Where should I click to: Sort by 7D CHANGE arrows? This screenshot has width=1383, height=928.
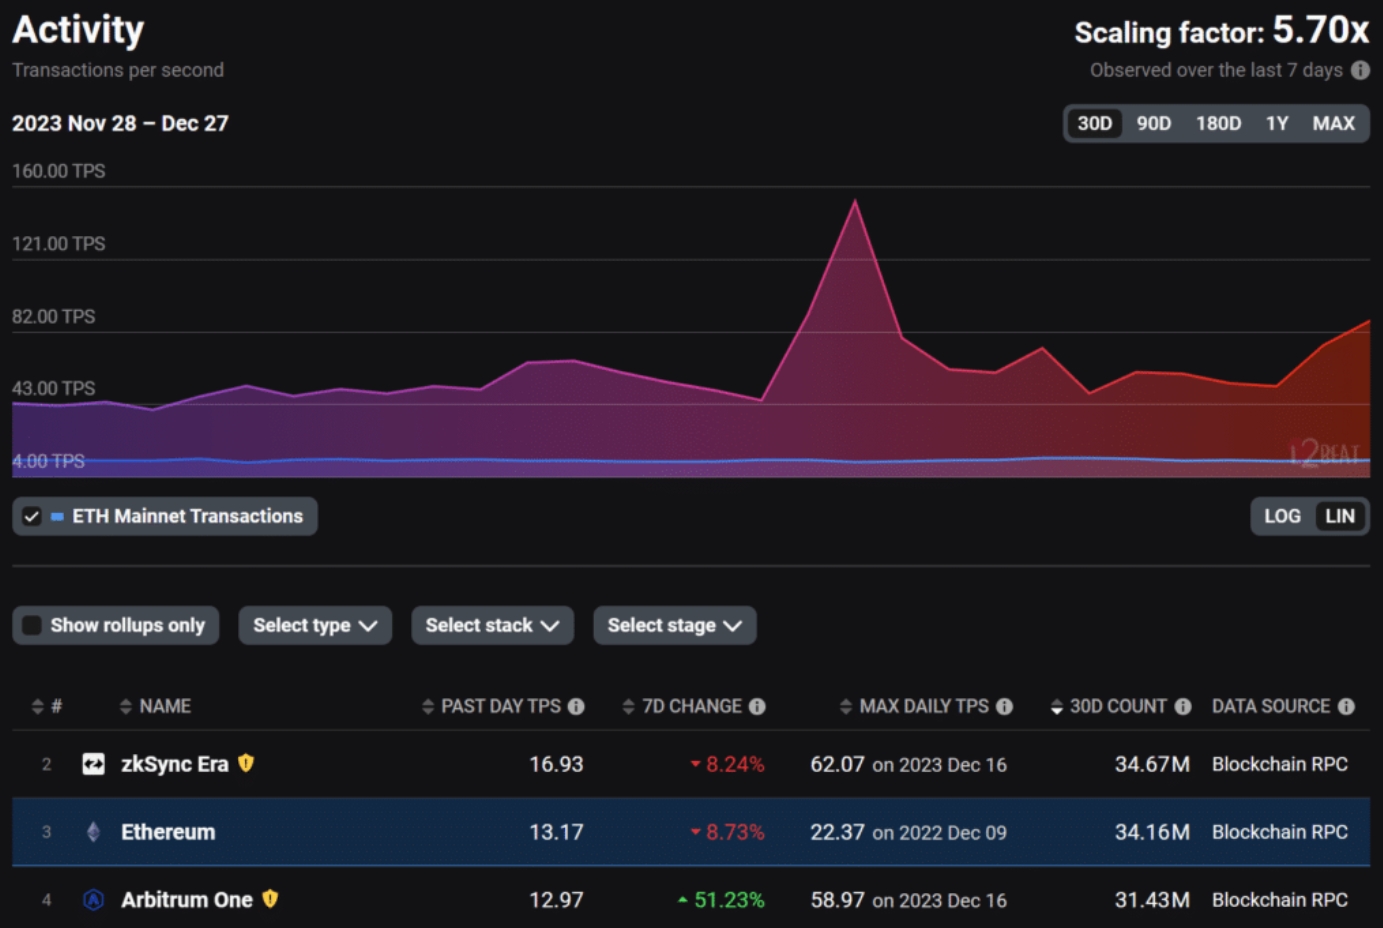(628, 706)
